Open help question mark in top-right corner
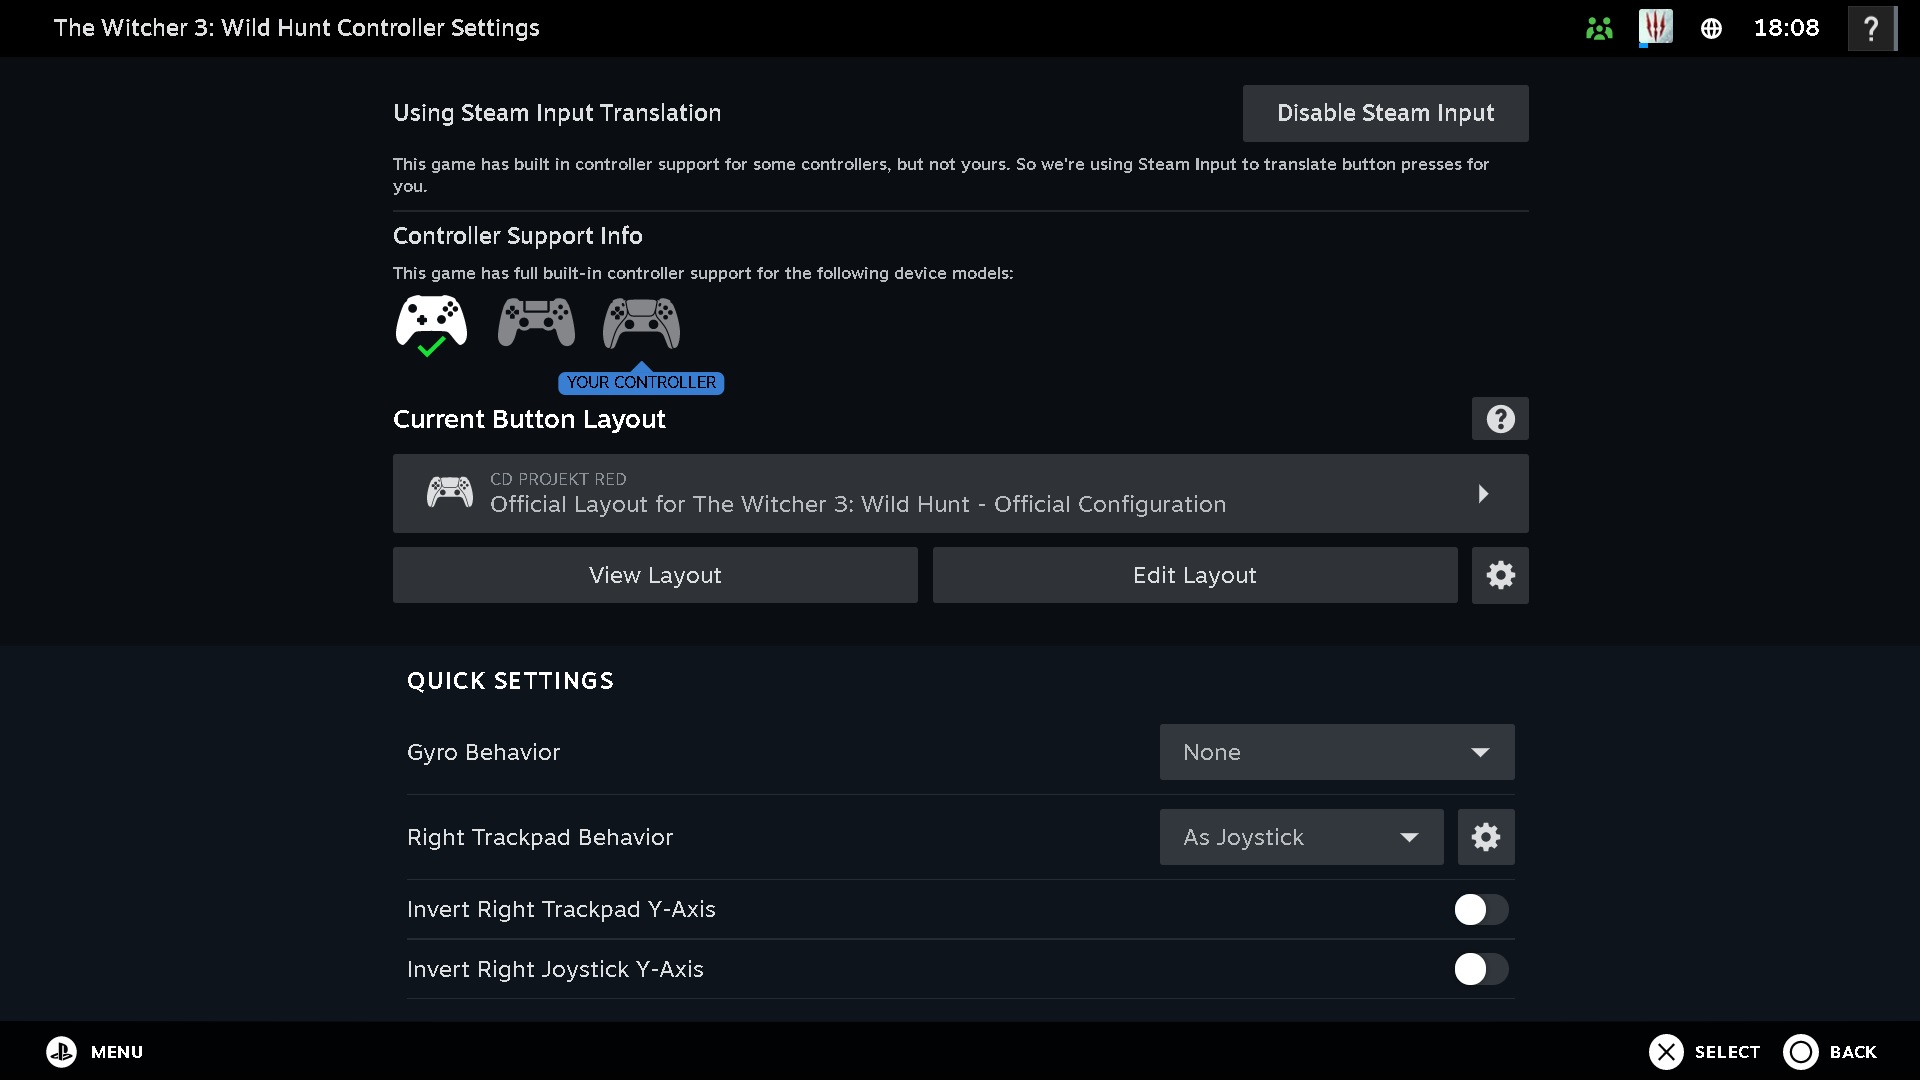 coord(1870,28)
